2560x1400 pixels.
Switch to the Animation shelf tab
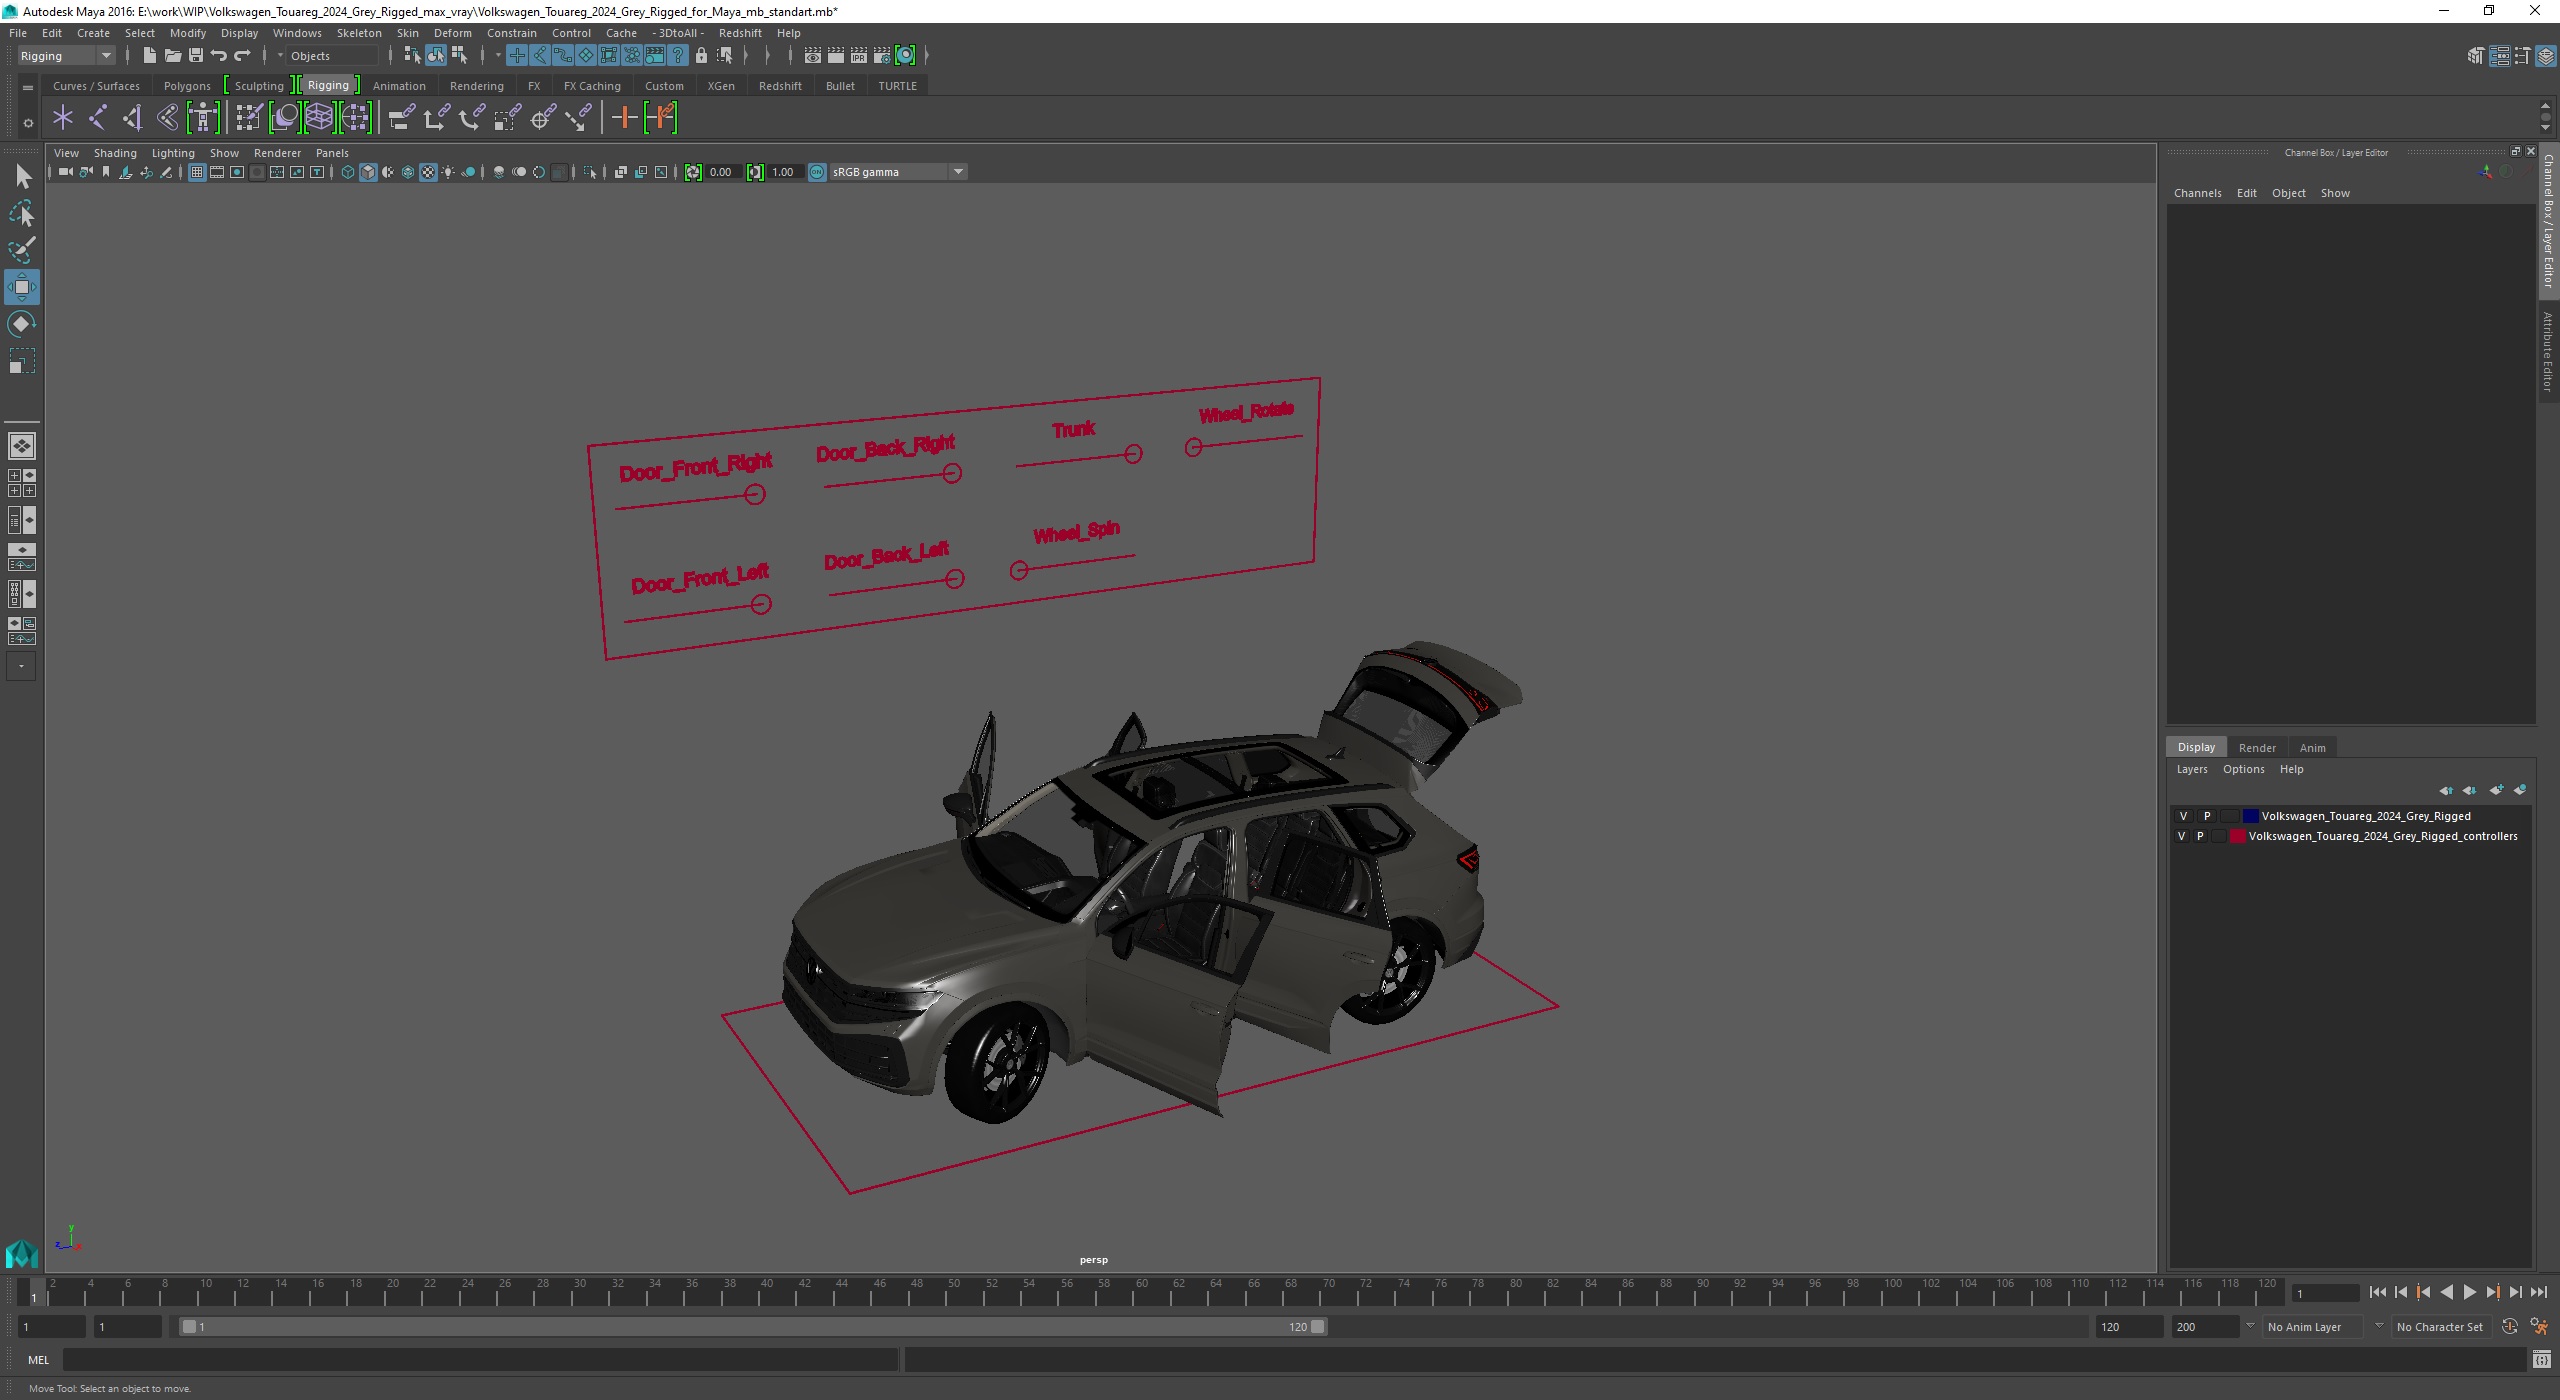click(x=399, y=86)
